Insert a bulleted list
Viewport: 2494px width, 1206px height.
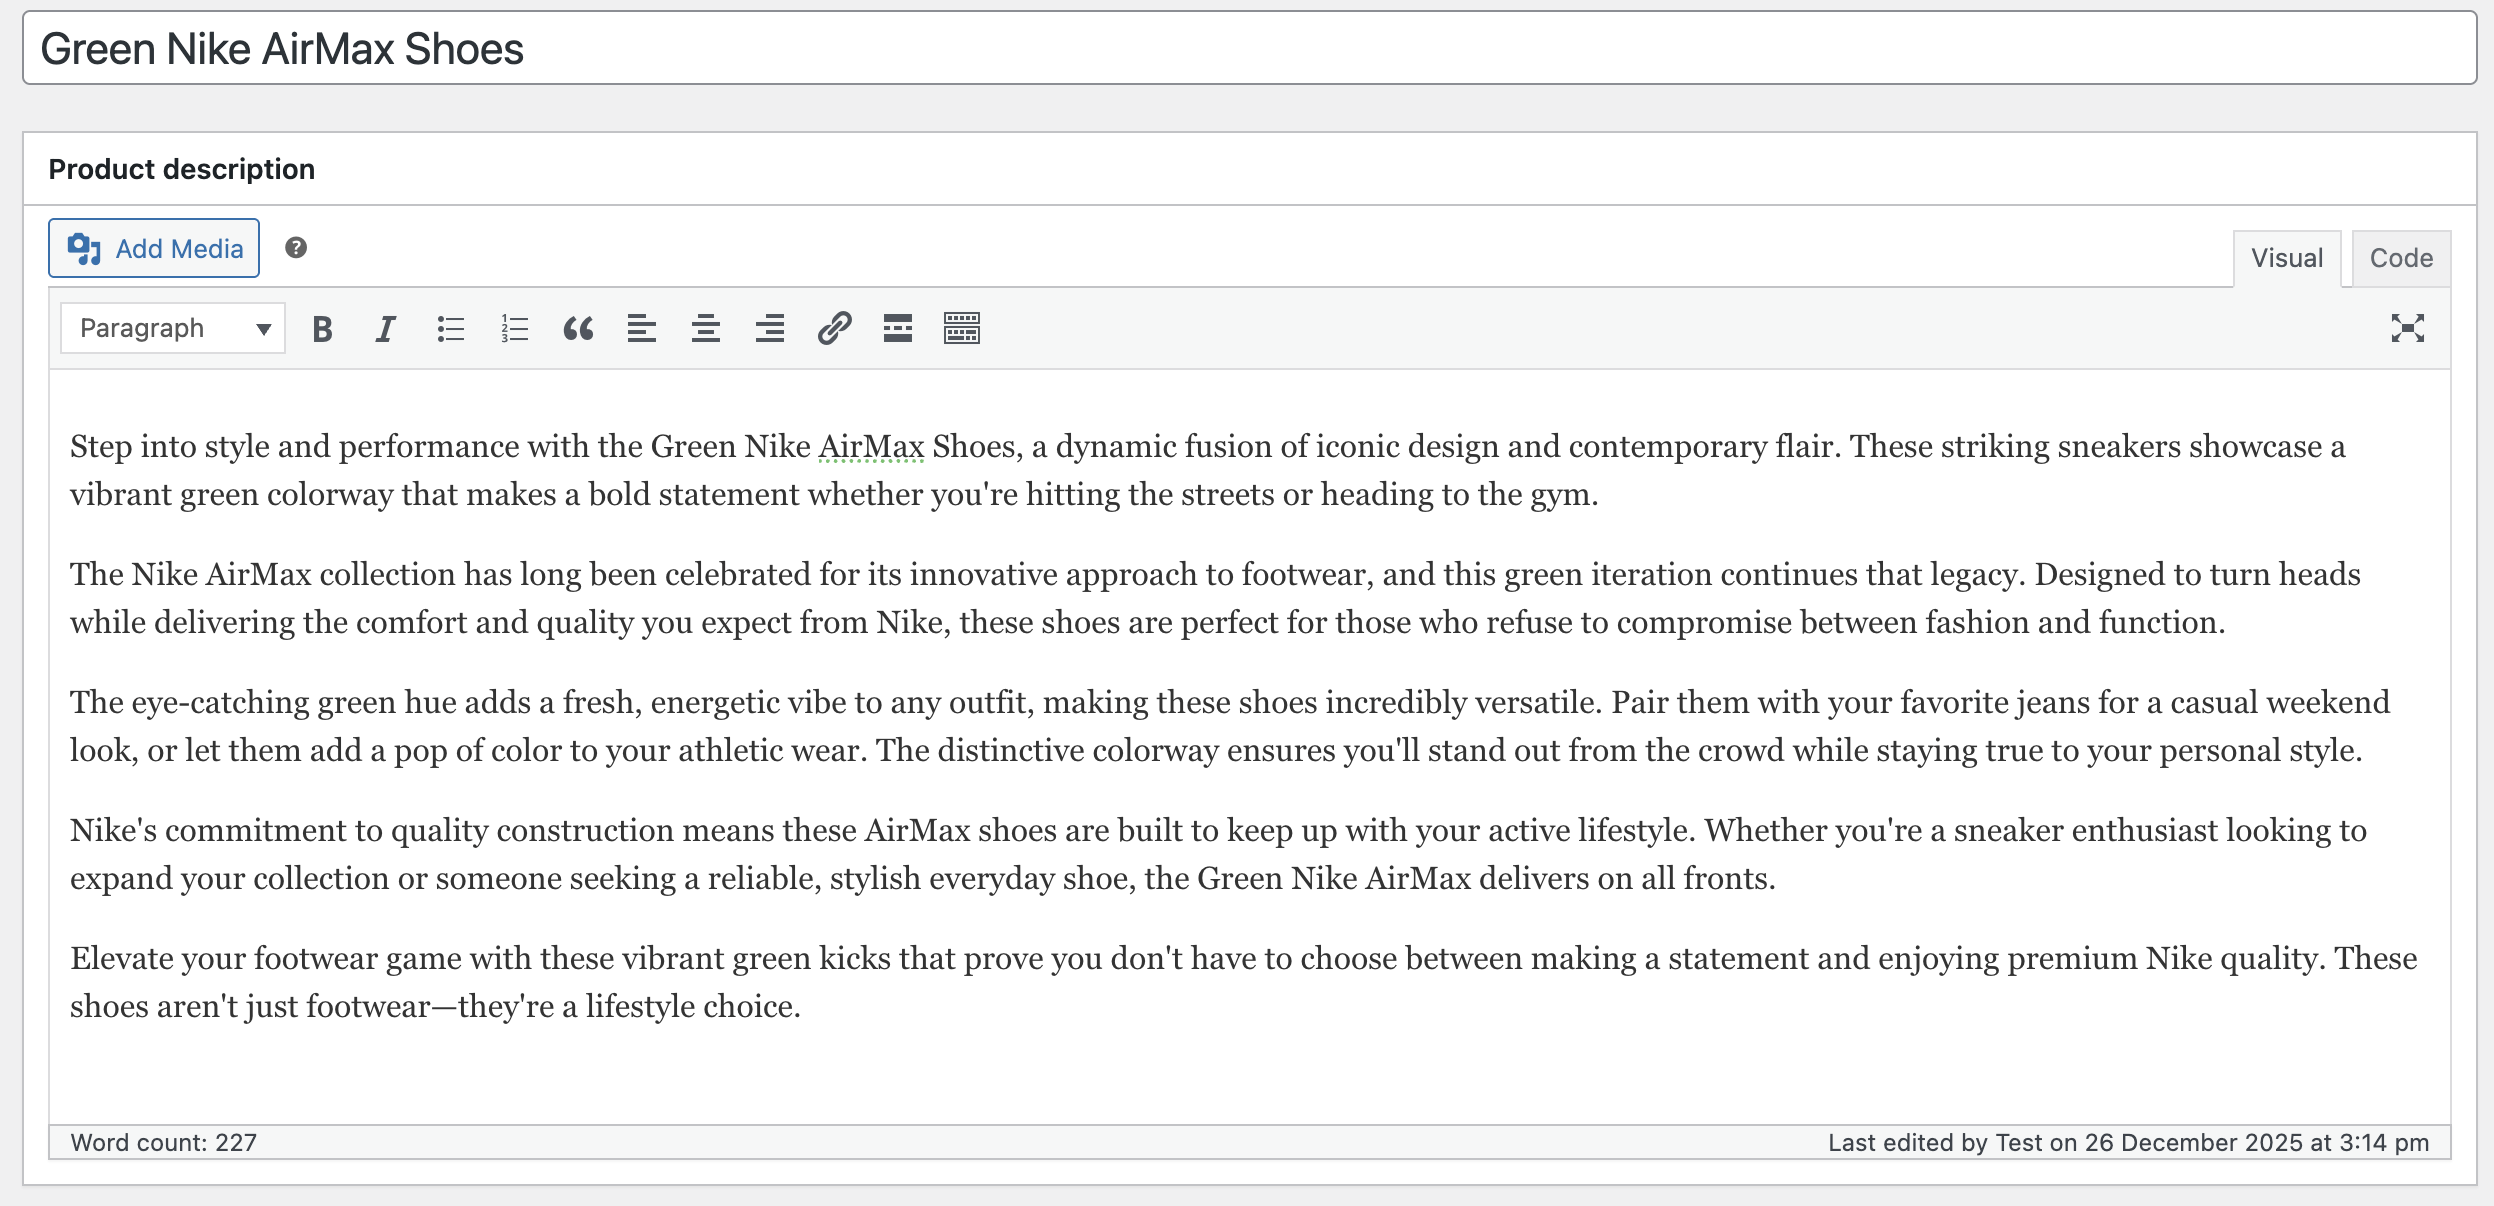pyautogui.click(x=450, y=328)
